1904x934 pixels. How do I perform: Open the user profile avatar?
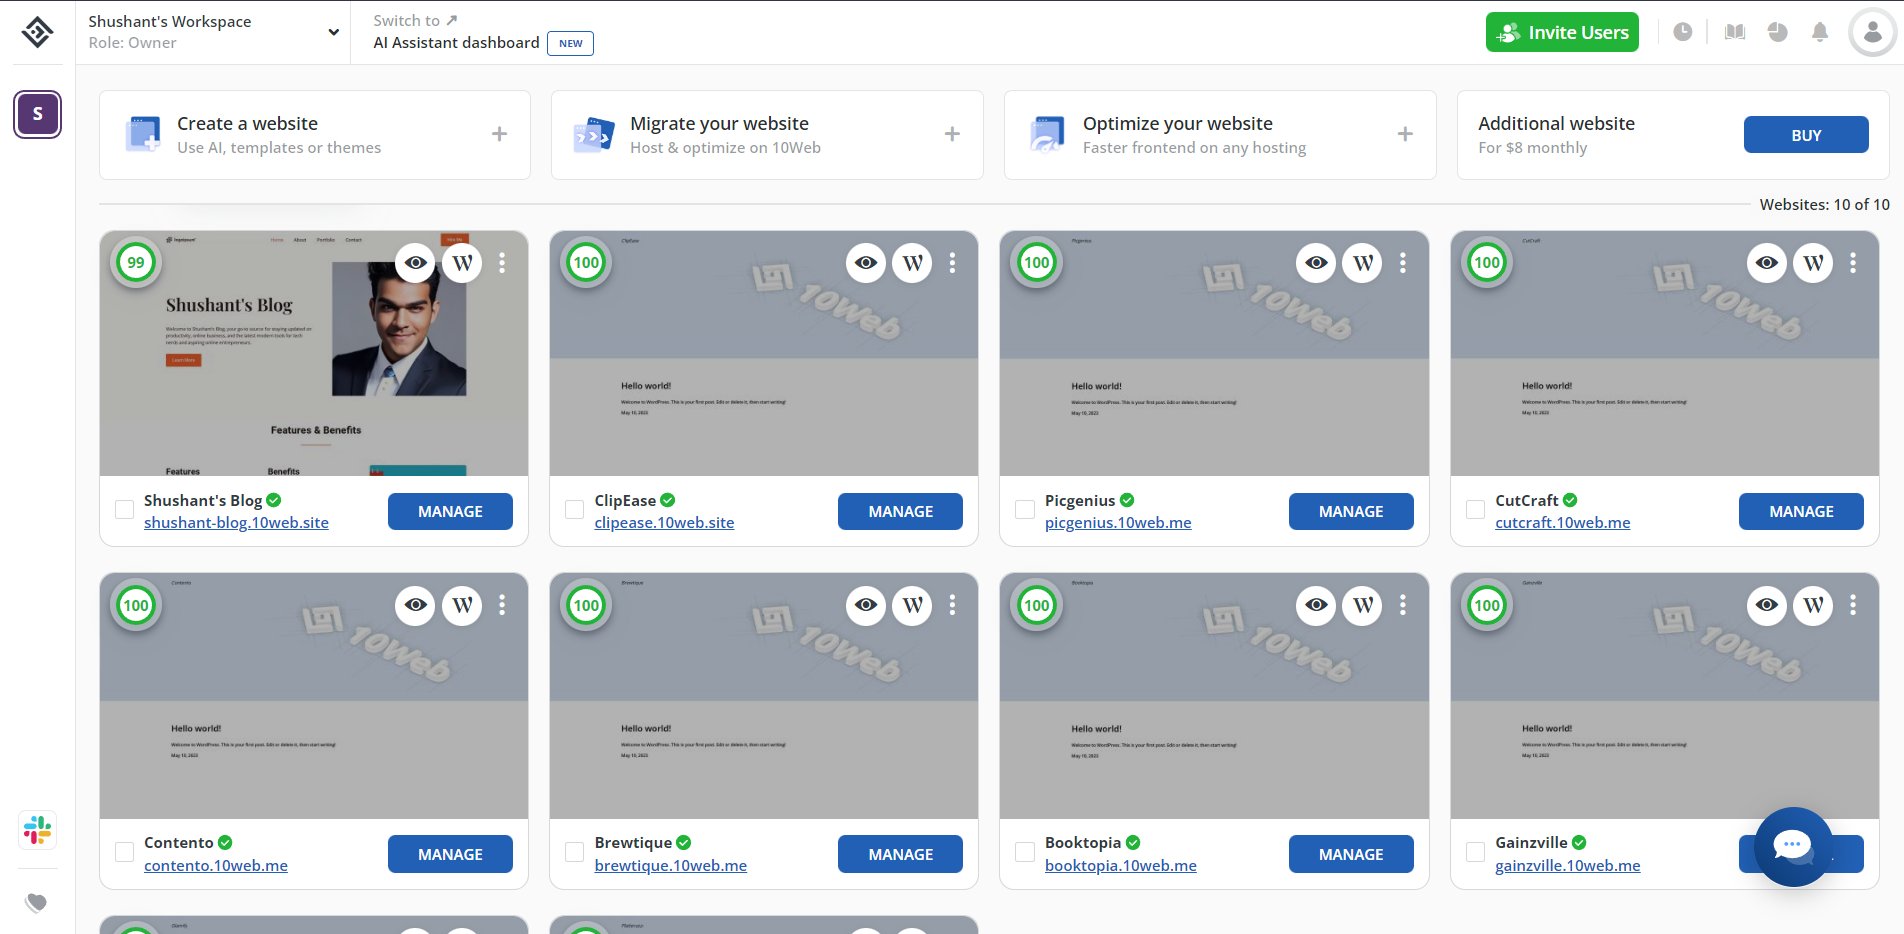coord(1873,32)
